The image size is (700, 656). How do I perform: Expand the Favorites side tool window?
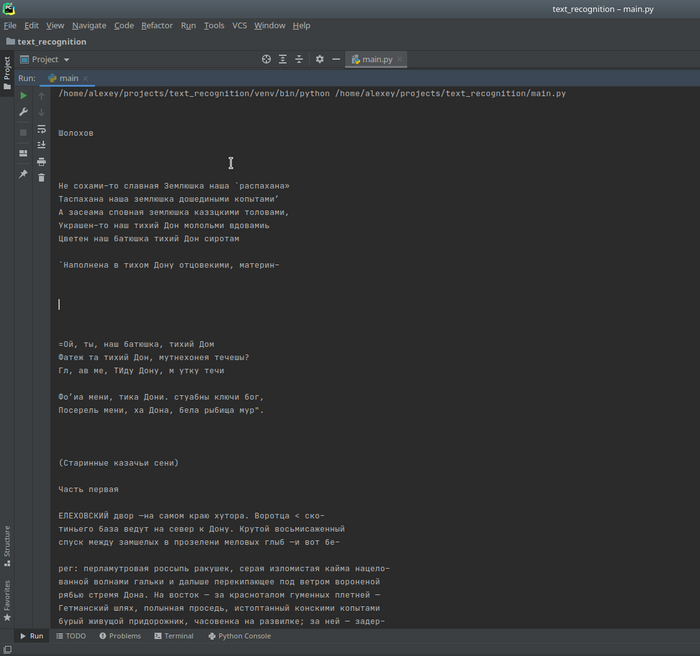click(6, 600)
